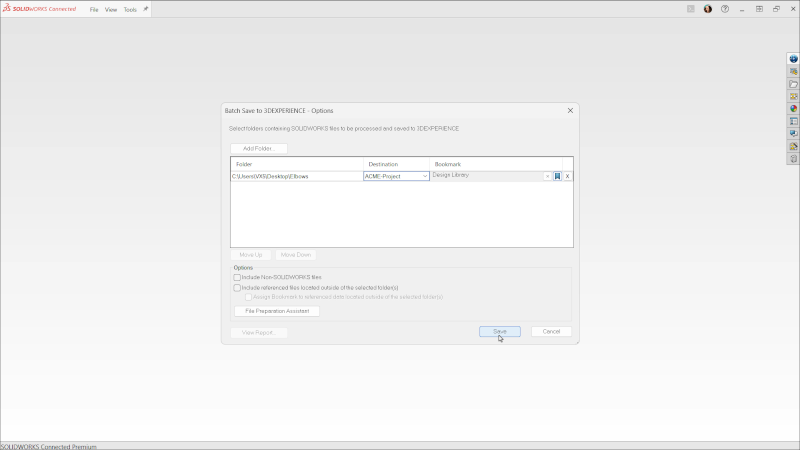Enable Include Non-SOLIDWORKS files checkbox

pos(237,277)
